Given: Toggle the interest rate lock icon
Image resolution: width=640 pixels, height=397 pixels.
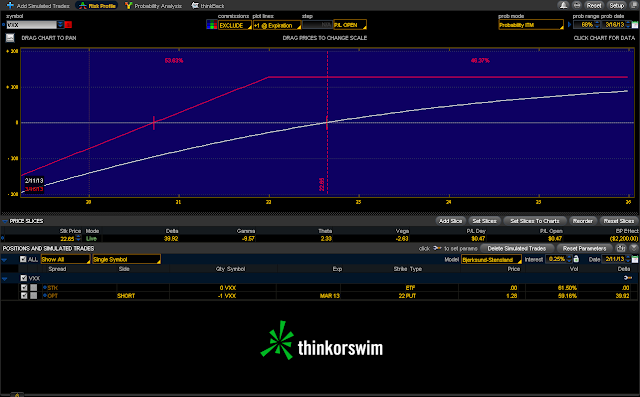Looking at the screenshot, I should click(x=576, y=259).
